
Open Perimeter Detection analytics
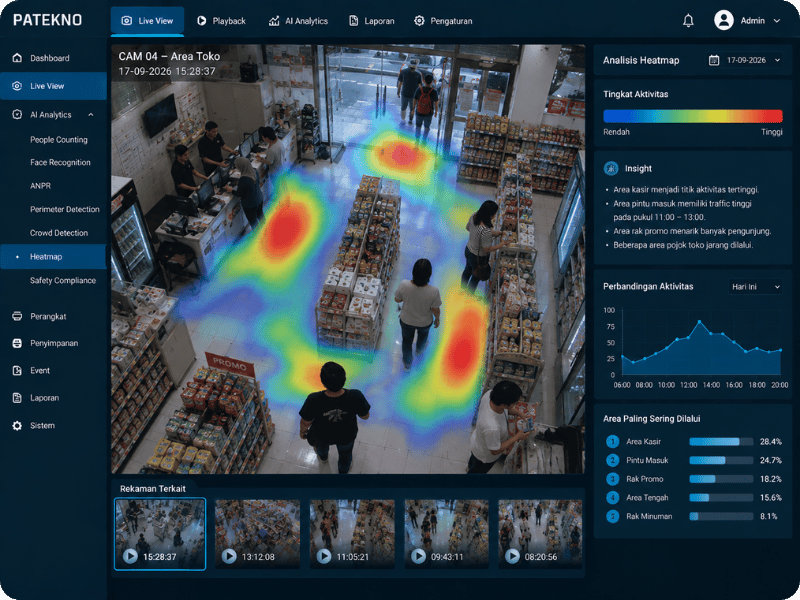click(x=65, y=209)
